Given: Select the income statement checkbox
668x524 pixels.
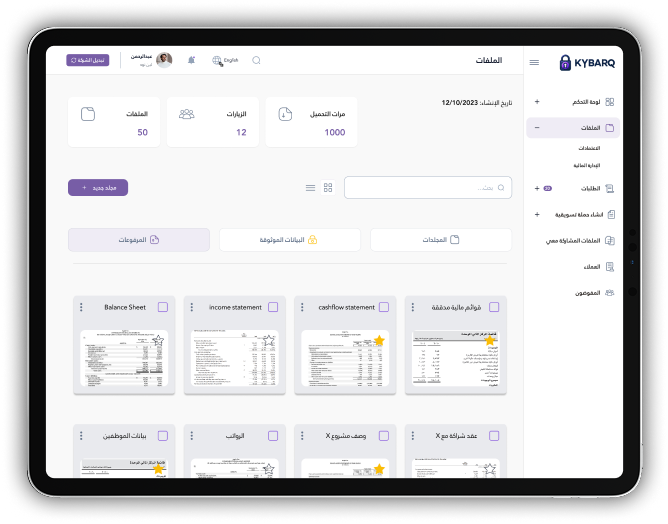Looking at the screenshot, I should point(272,308).
